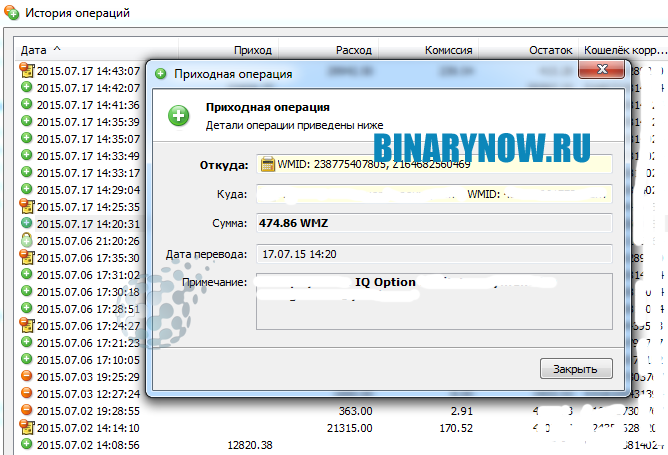Click the green plus icon for 2015.07.17 14:33:49
668x455 pixels.
(26, 155)
